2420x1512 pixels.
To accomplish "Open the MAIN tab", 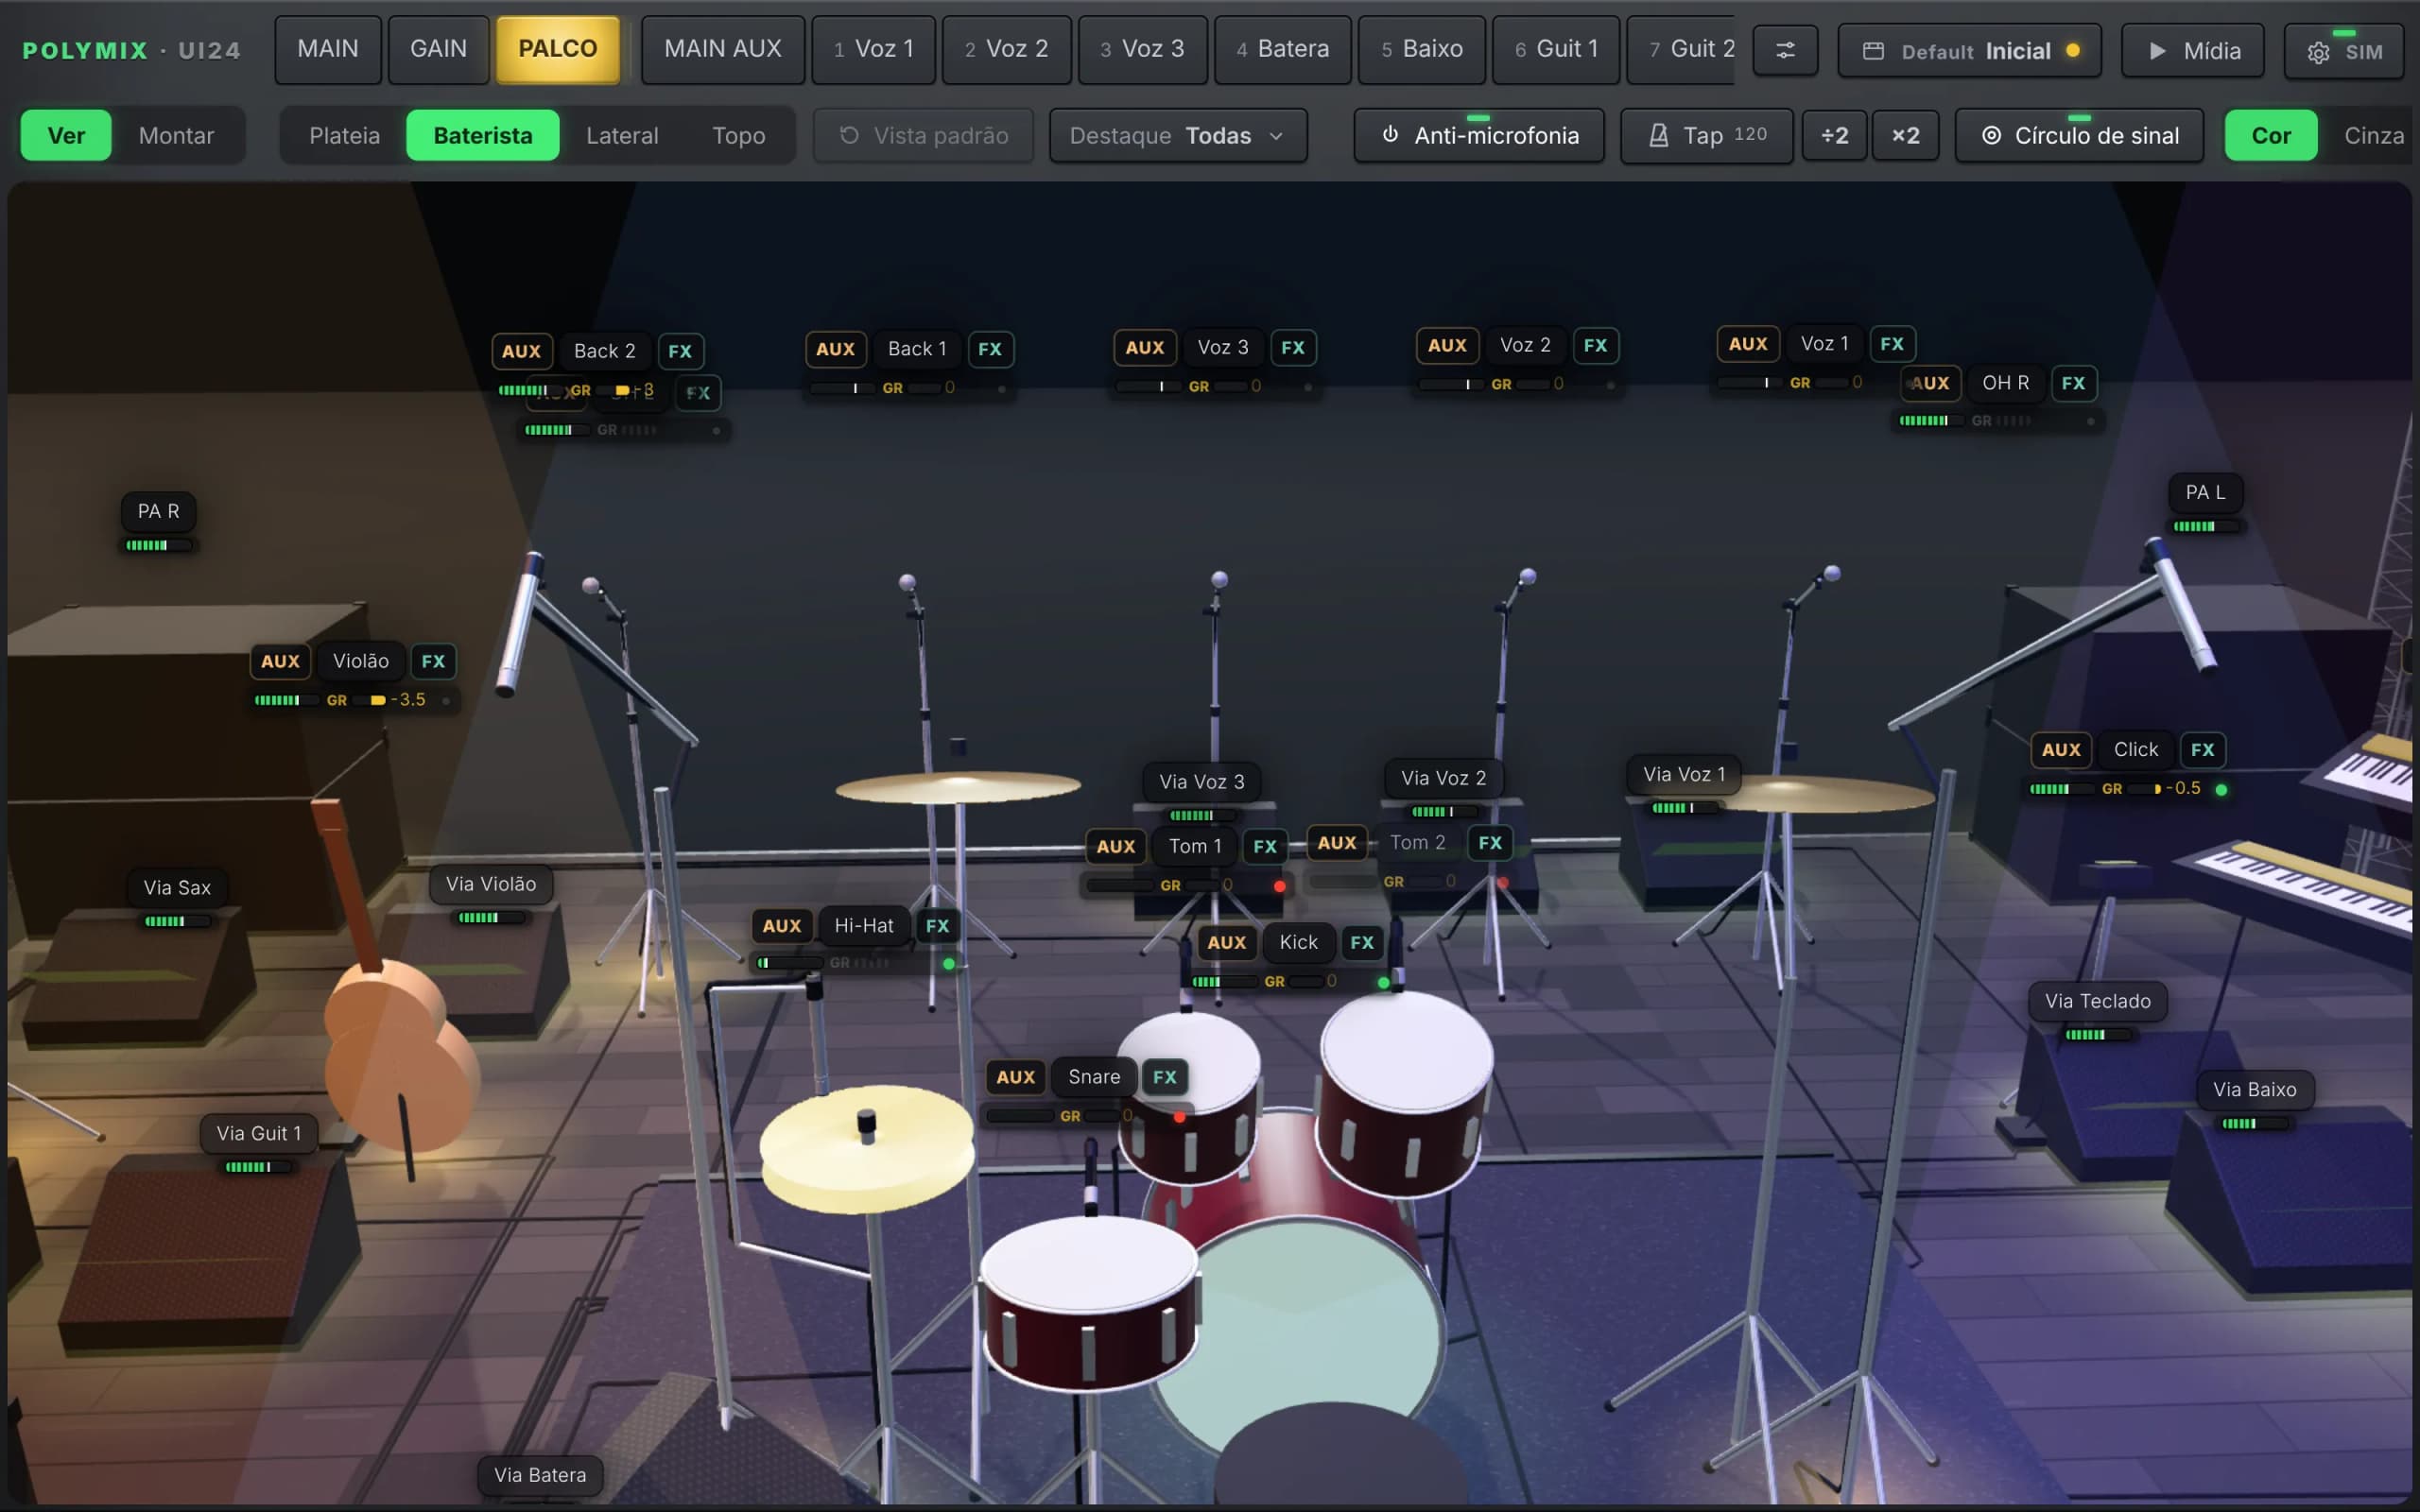I will tap(328, 49).
